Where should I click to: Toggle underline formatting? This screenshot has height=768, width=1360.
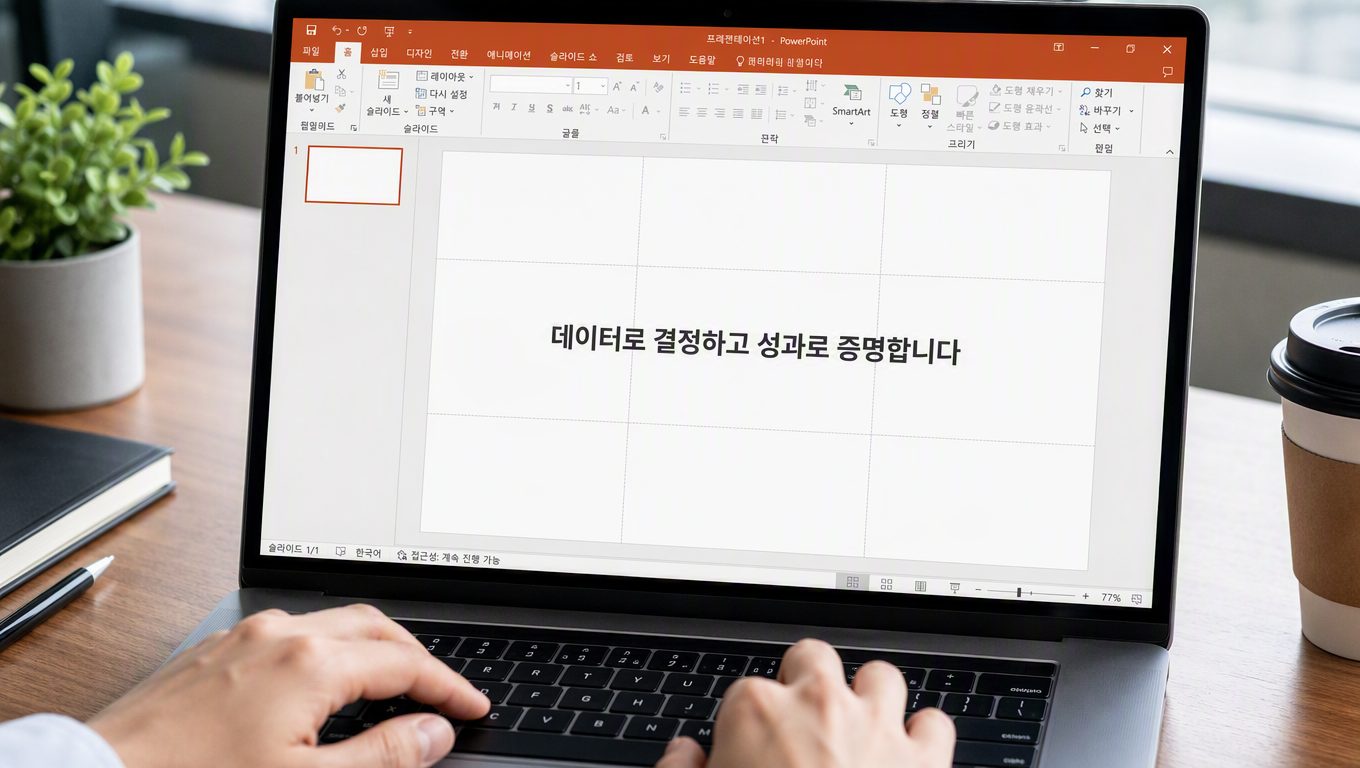pyautogui.click(x=532, y=108)
